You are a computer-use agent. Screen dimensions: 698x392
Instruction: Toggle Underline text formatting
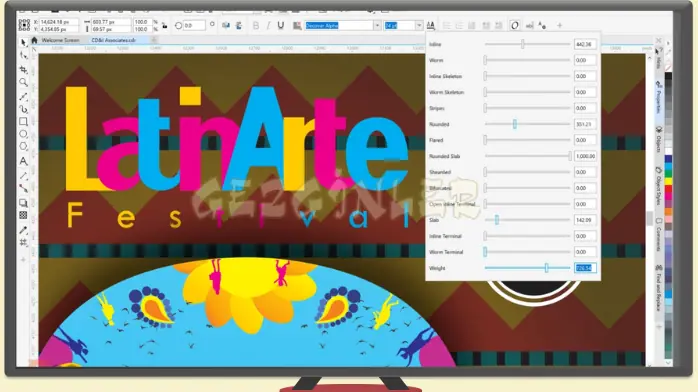280,25
